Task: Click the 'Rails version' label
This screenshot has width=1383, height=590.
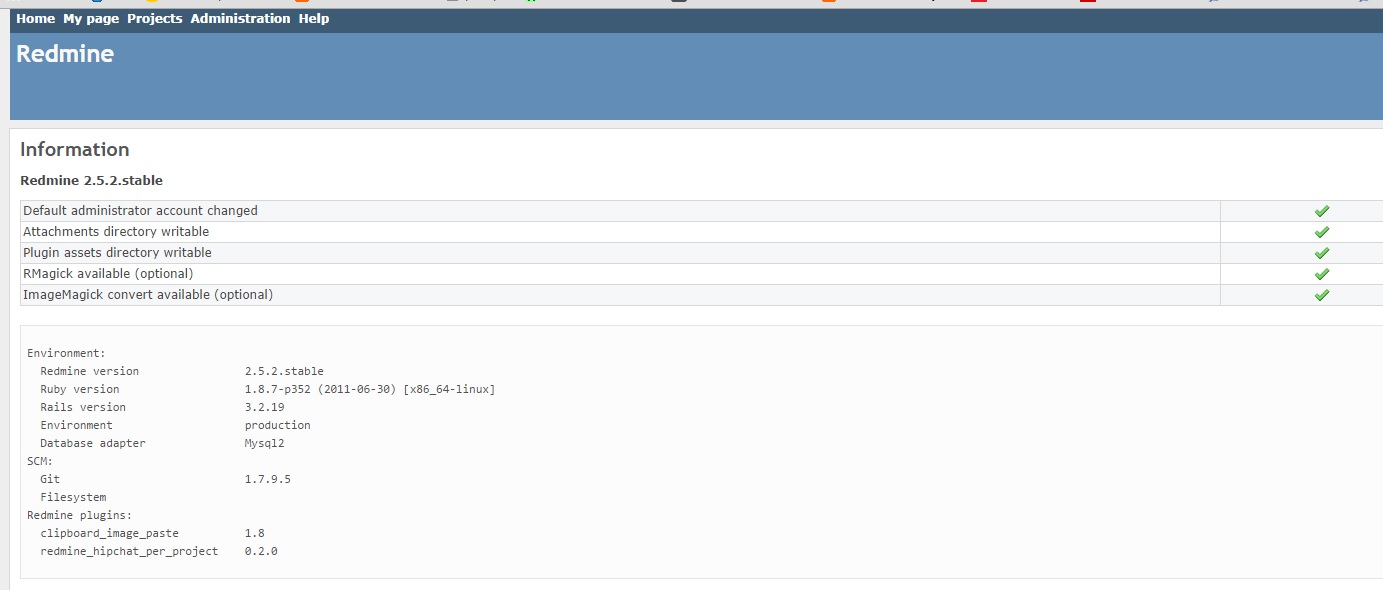Action: point(83,407)
